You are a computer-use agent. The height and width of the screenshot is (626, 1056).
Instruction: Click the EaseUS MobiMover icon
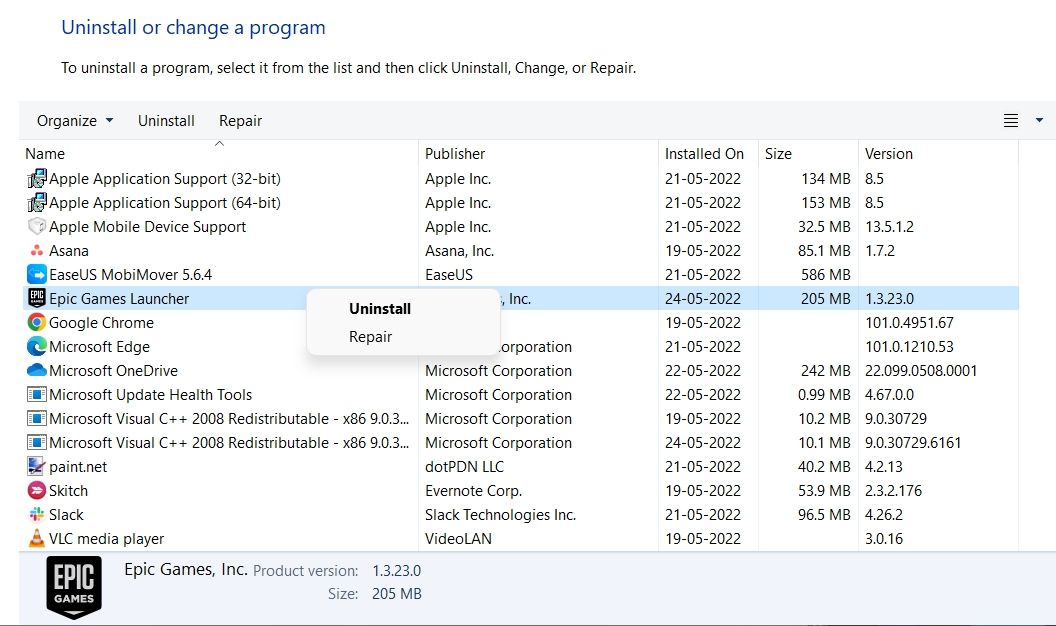coord(36,275)
